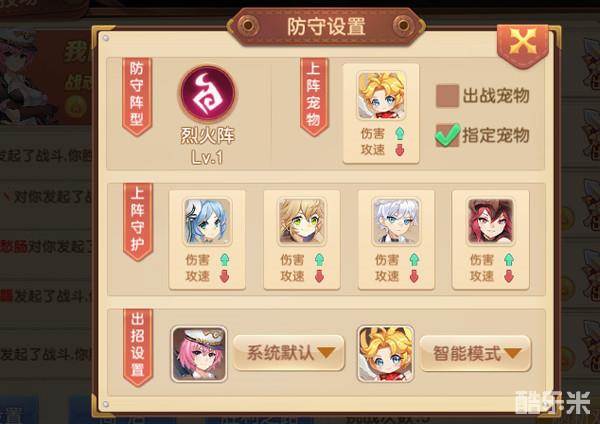Open the 智能模式 dropdown
This screenshot has height=424, width=600.
[x=475, y=353]
